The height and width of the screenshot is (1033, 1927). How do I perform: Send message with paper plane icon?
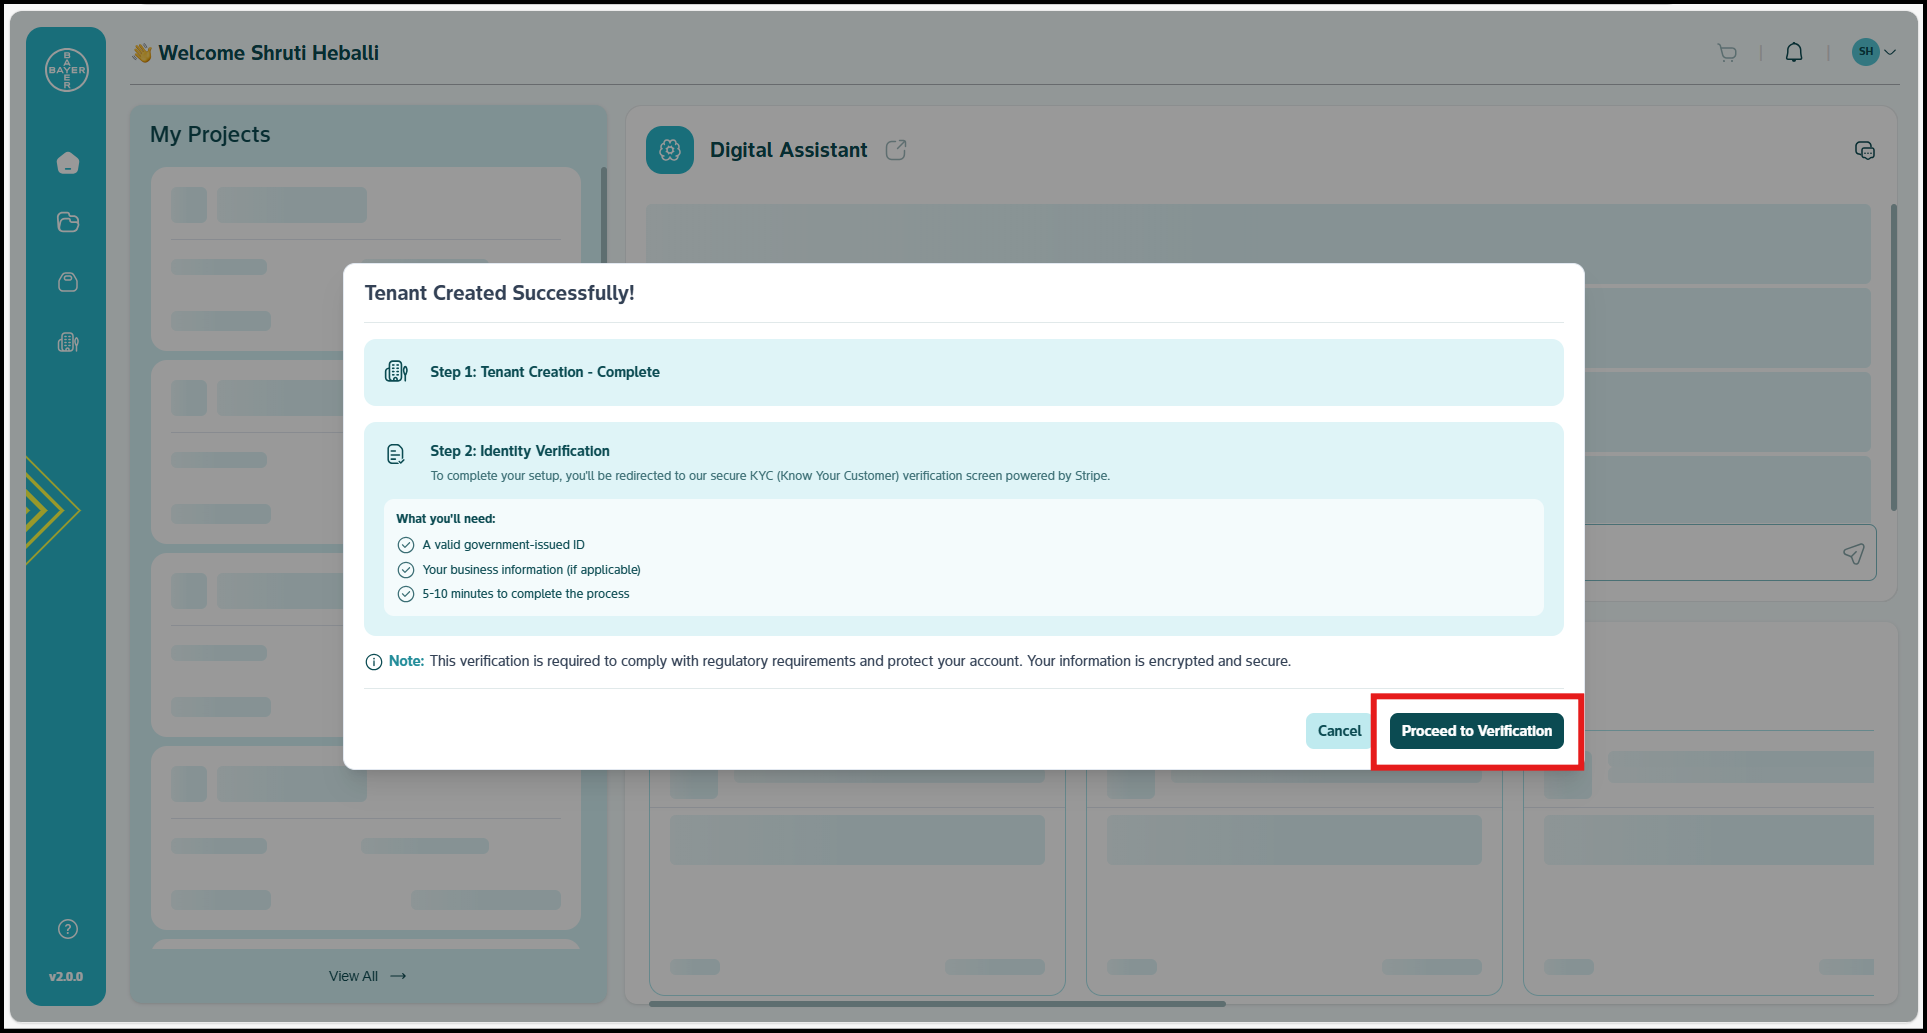tap(1853, 554)
